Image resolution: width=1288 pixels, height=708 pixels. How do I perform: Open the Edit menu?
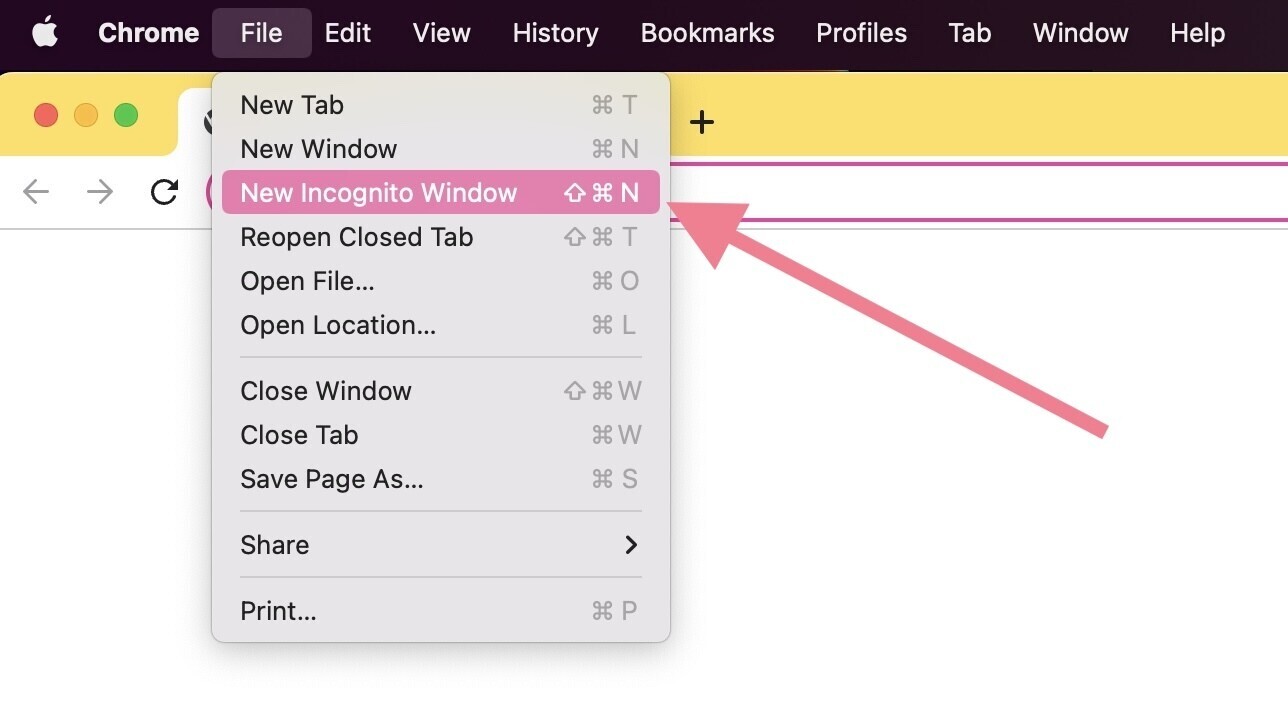[x=348, y=32]
